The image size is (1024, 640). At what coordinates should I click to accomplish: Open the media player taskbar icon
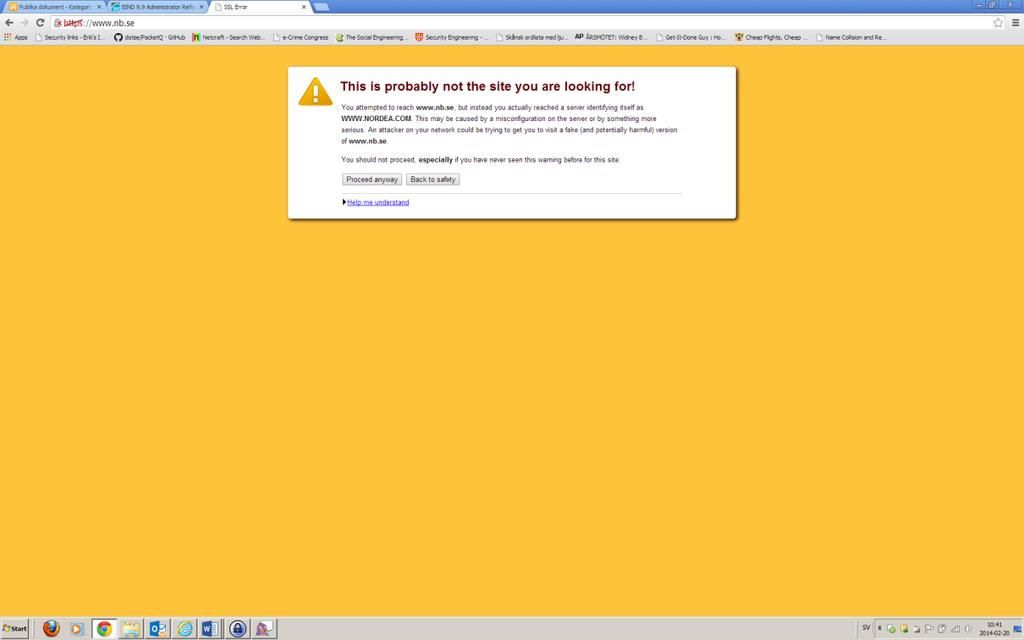tap(77, 629)
